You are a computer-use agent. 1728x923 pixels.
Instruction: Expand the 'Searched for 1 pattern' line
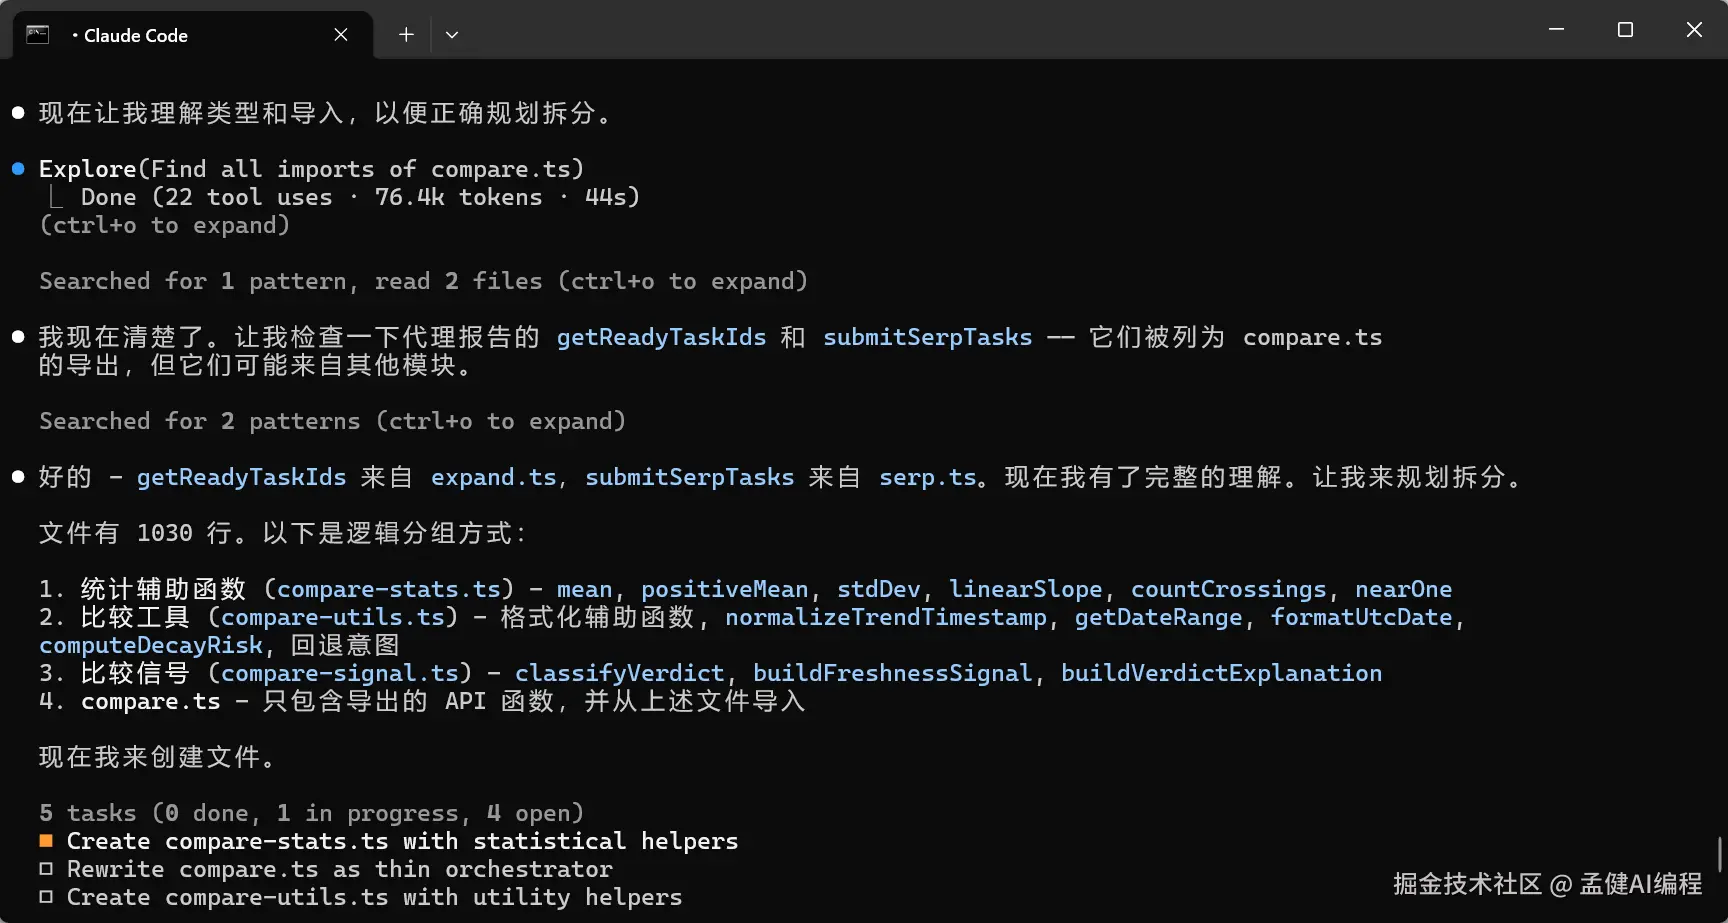[x=422, y=281]
